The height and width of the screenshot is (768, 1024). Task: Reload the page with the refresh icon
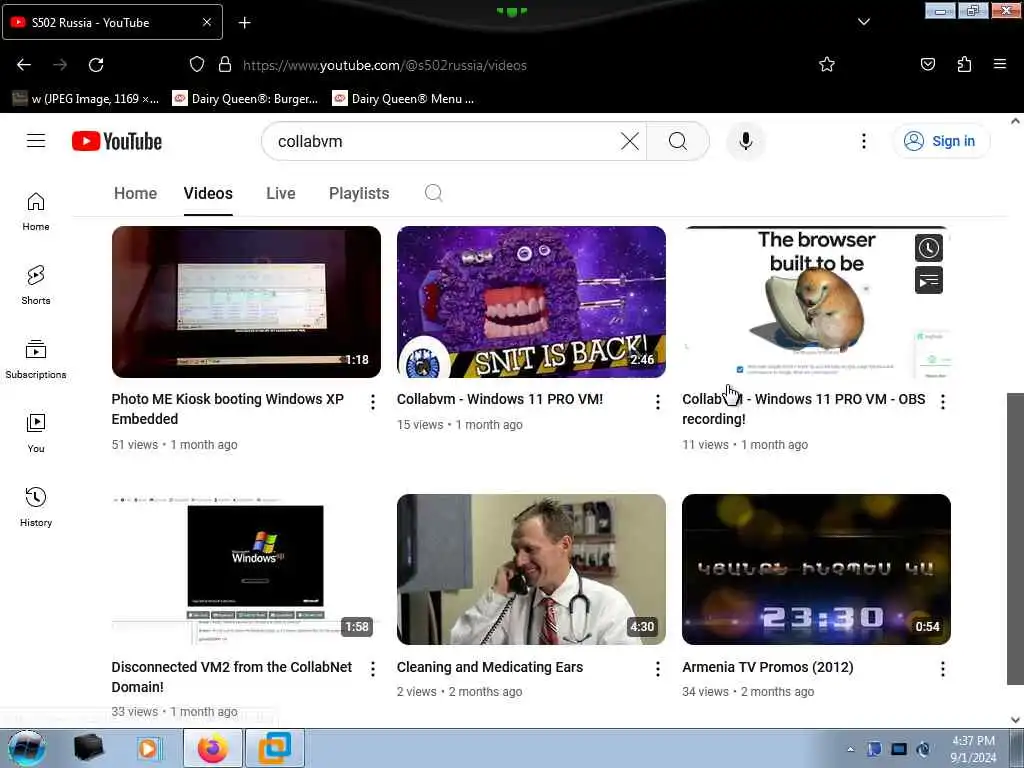(96, 65)
